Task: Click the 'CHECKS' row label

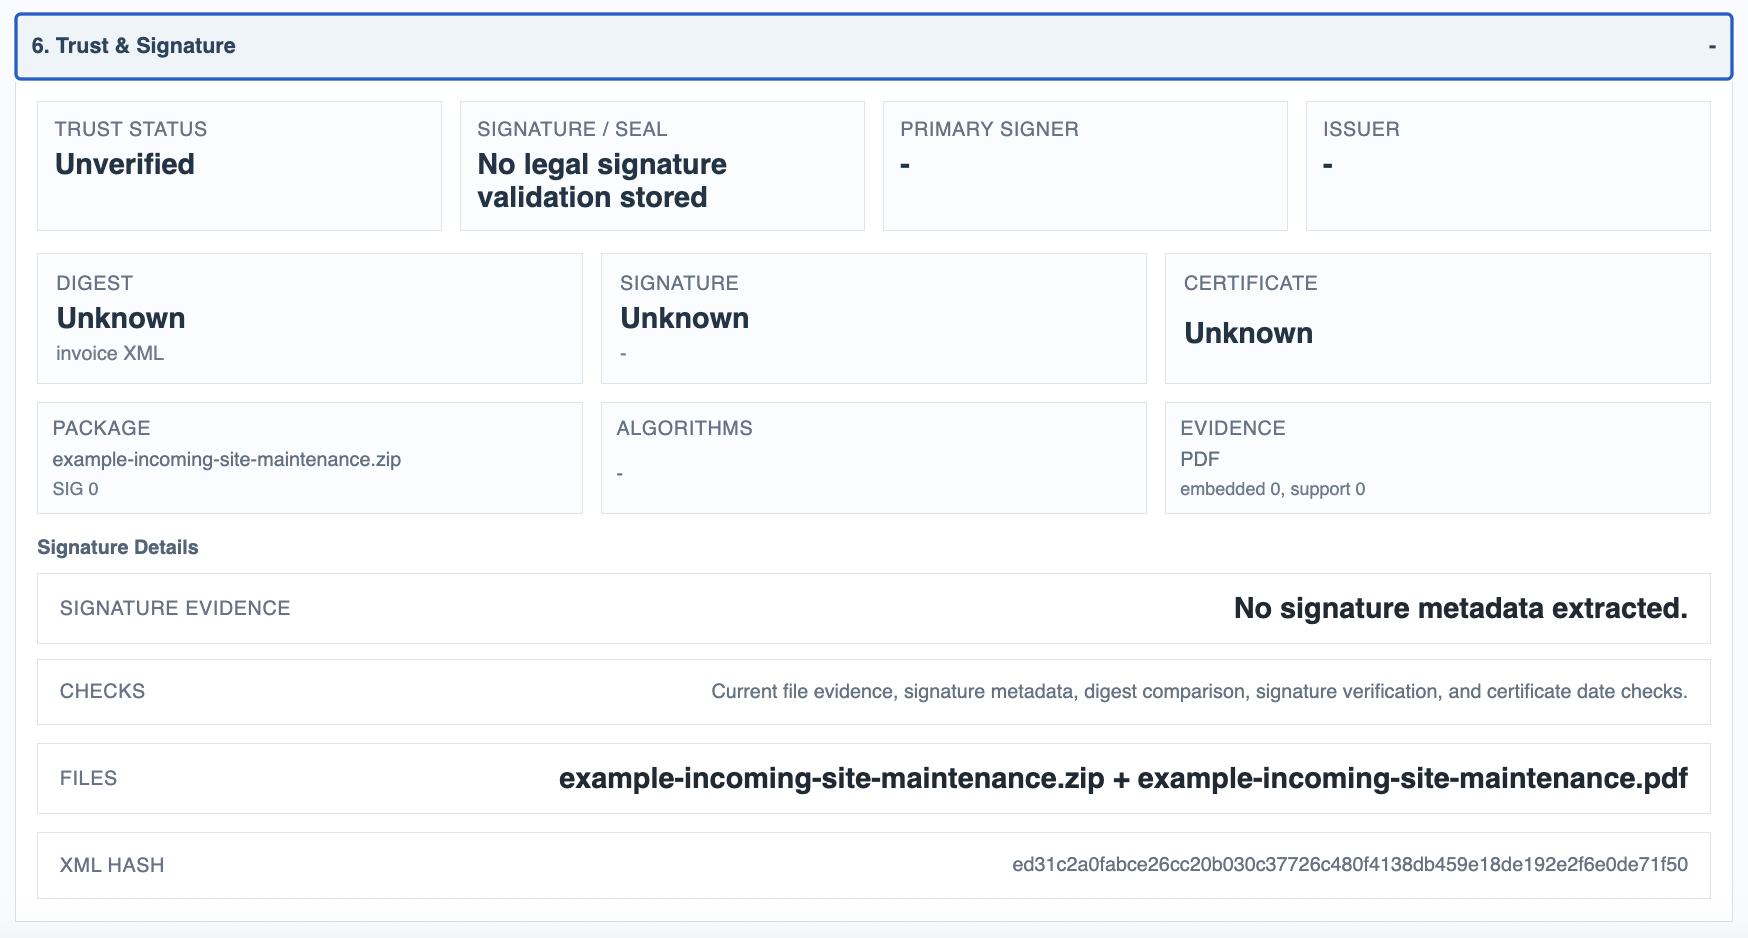Action: [x=102, y=691]
